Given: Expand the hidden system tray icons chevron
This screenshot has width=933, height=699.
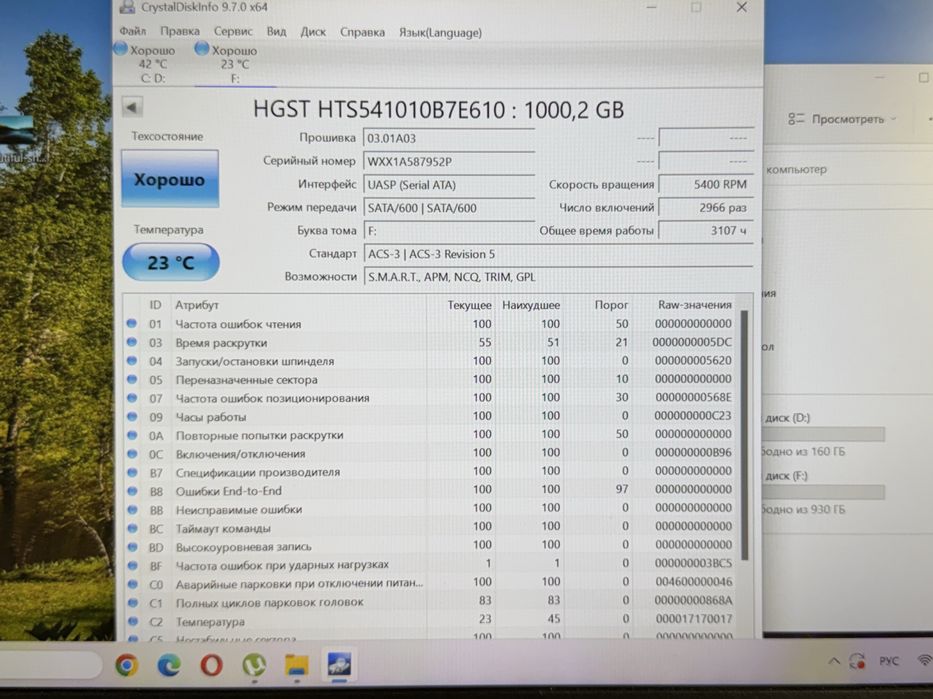Looking at the screenshot, I should click(x=833, y=661).
